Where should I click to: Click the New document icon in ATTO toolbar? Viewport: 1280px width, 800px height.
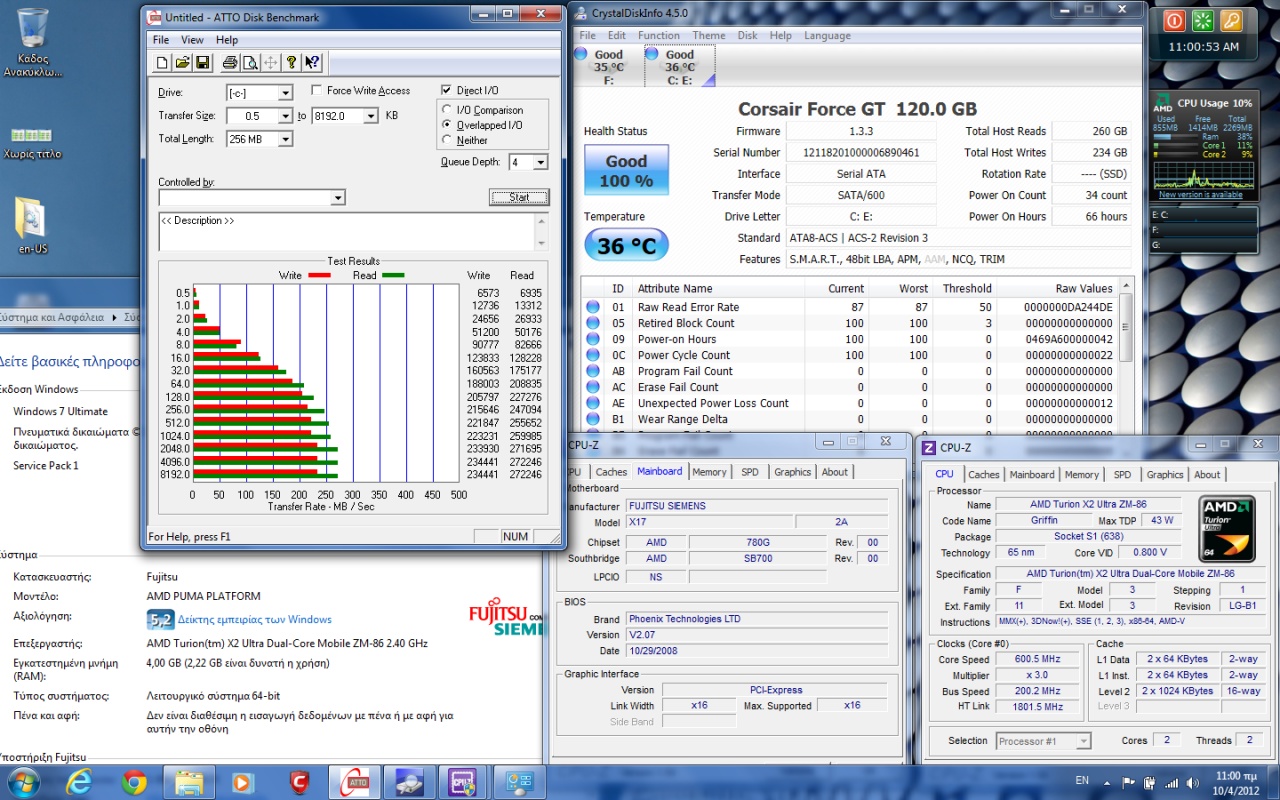163,63
